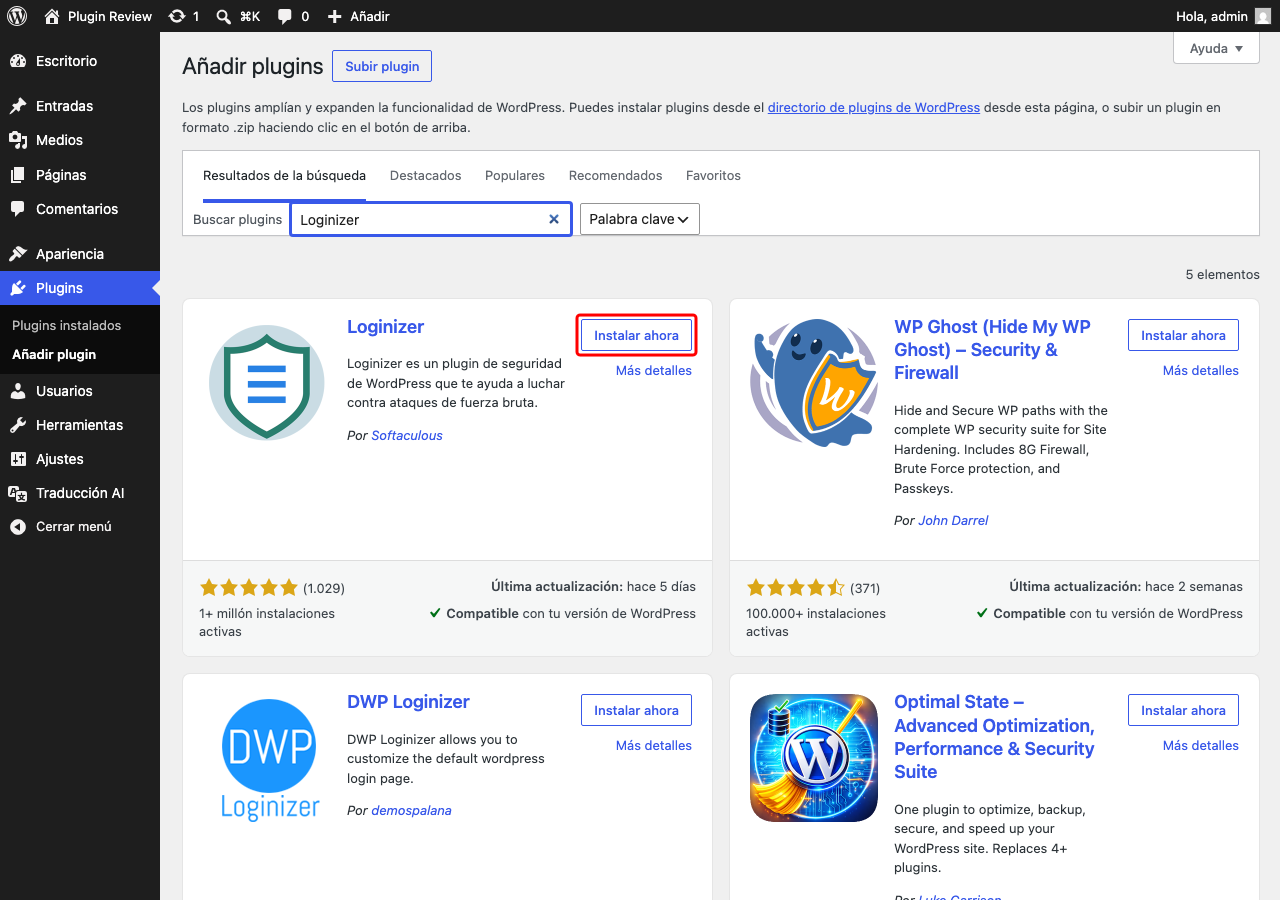Click the Ajustes settings icon
The width and height of the screenshot is (1280, 900).
click(x=18, y=459)
